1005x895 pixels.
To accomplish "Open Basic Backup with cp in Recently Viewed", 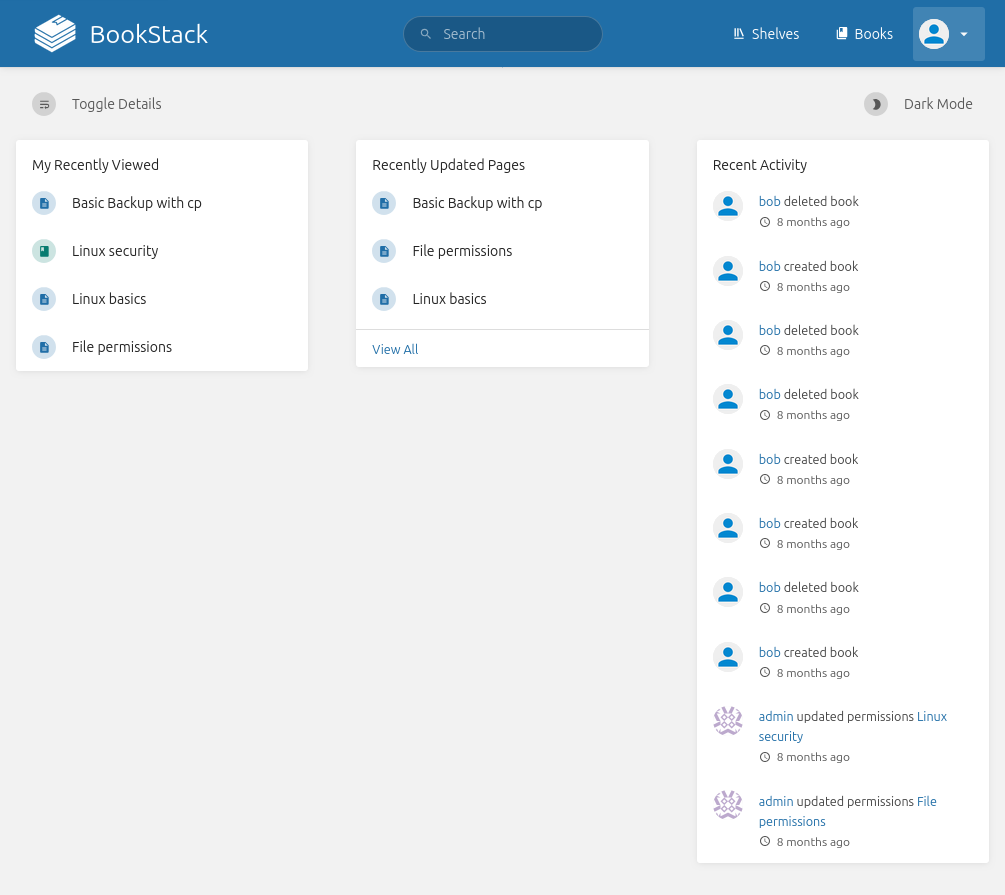I will 137,203.
